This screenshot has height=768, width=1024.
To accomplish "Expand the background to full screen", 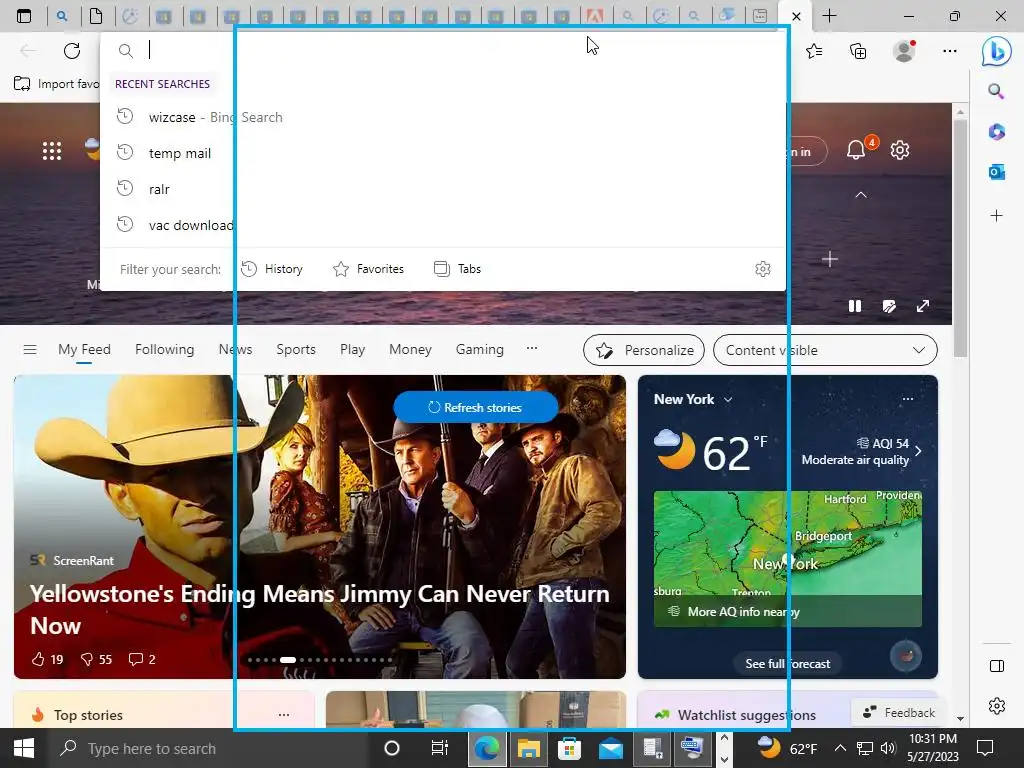I will pyautogui.click(x=923, y=306).
